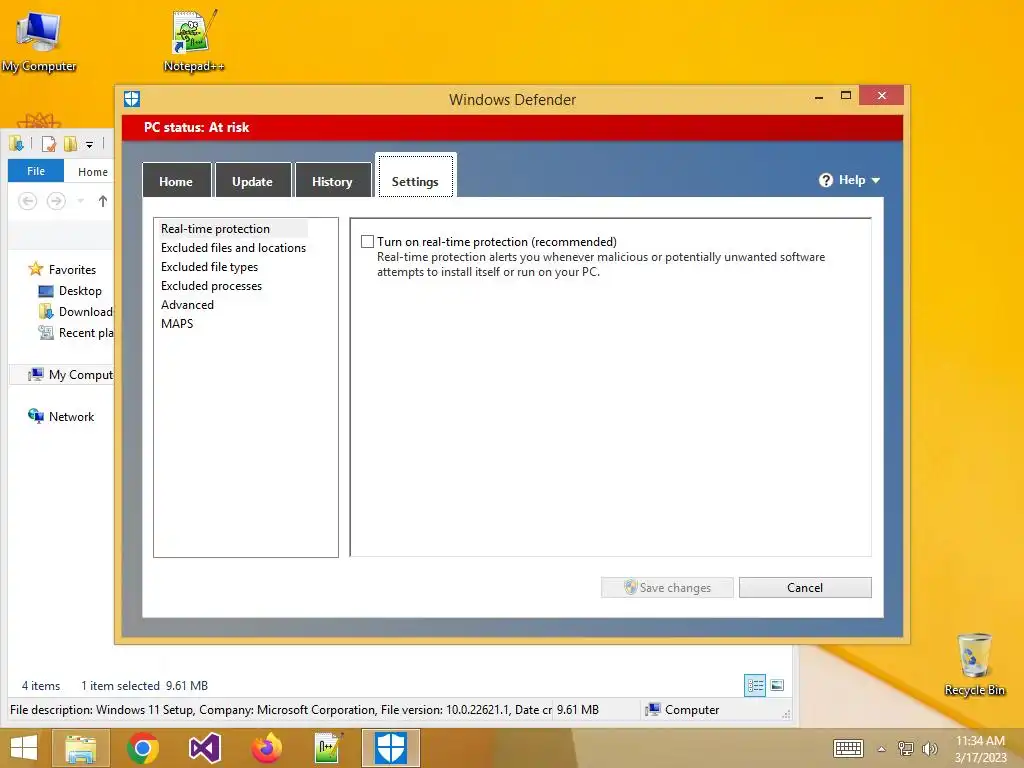Click the Explorer window folder icon
1024x768 pixels.
[16, 144]
